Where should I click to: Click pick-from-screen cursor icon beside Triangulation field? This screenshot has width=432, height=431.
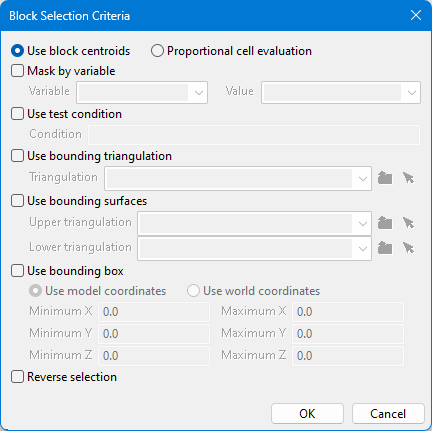408,178
